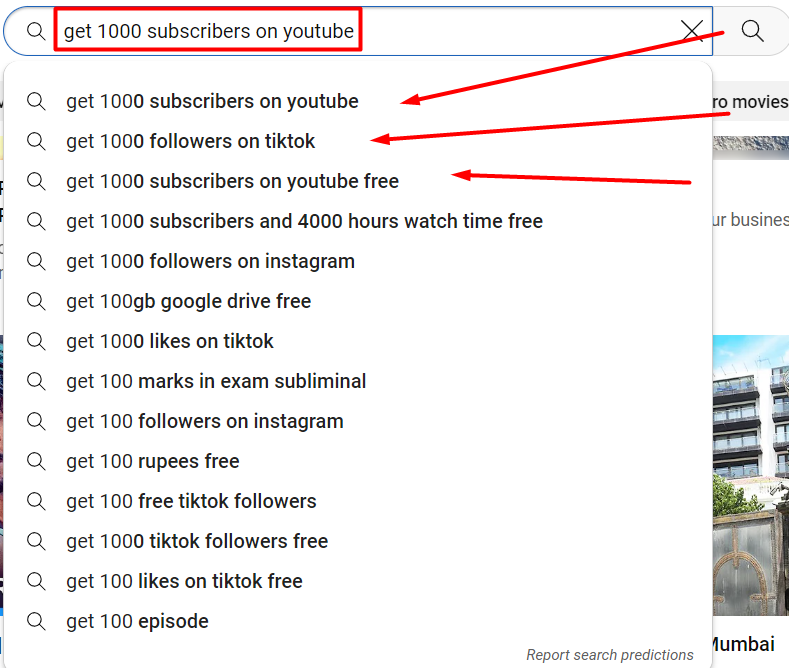The width and height of the screenshot is (789, 668).
Task: Click magnifier icon beside 'get 100 free tiktok followers'
Action: click(x=36, y=501)
